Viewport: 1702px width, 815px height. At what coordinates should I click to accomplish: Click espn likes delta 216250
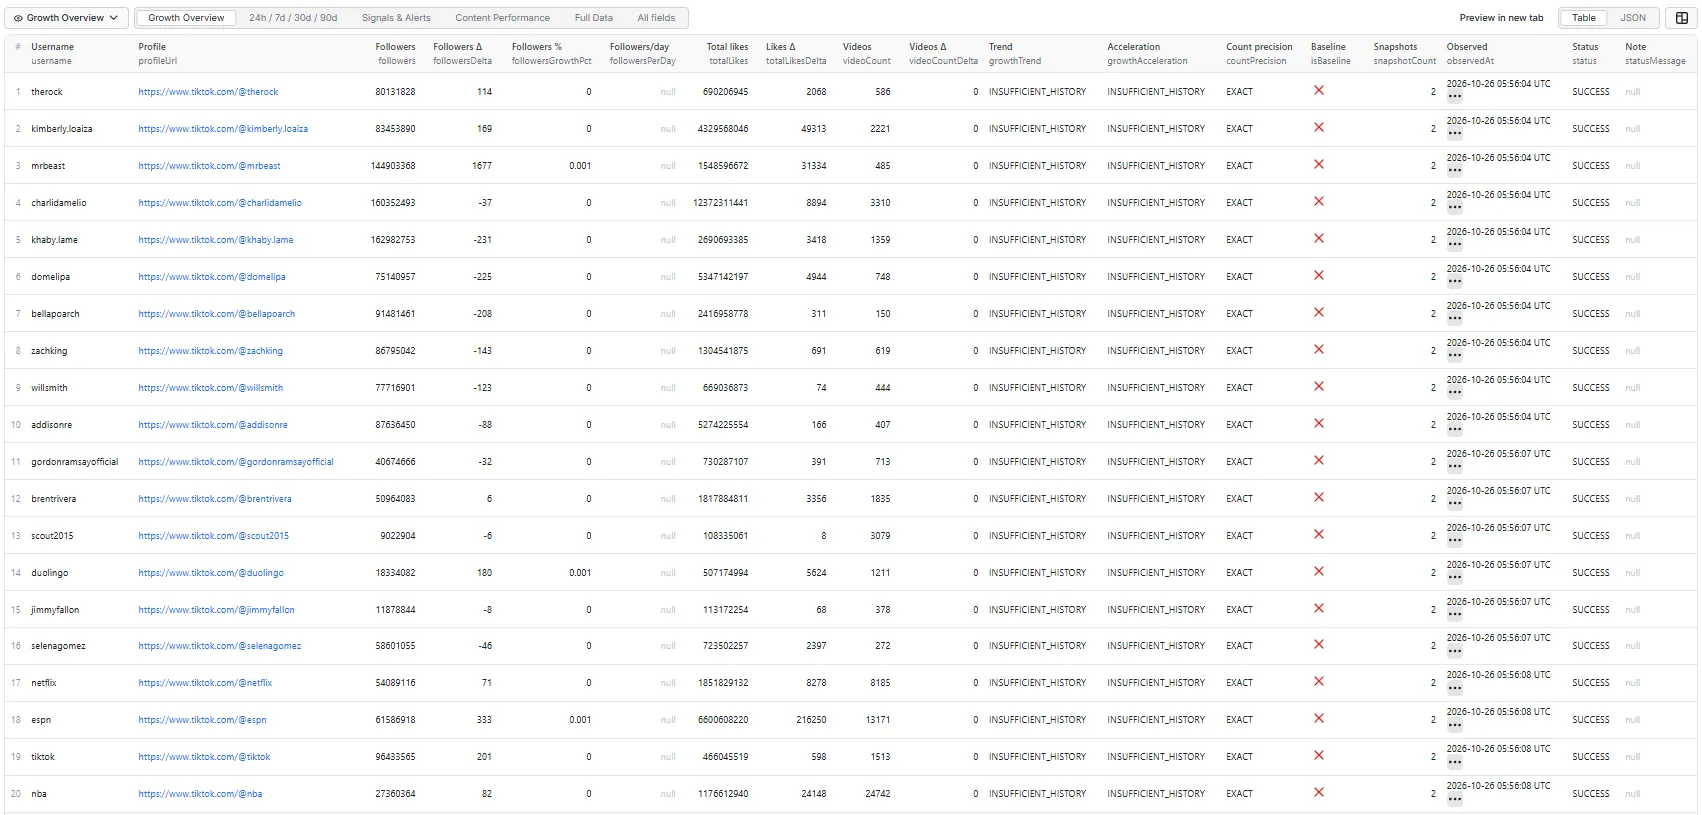tap(811, 720)
